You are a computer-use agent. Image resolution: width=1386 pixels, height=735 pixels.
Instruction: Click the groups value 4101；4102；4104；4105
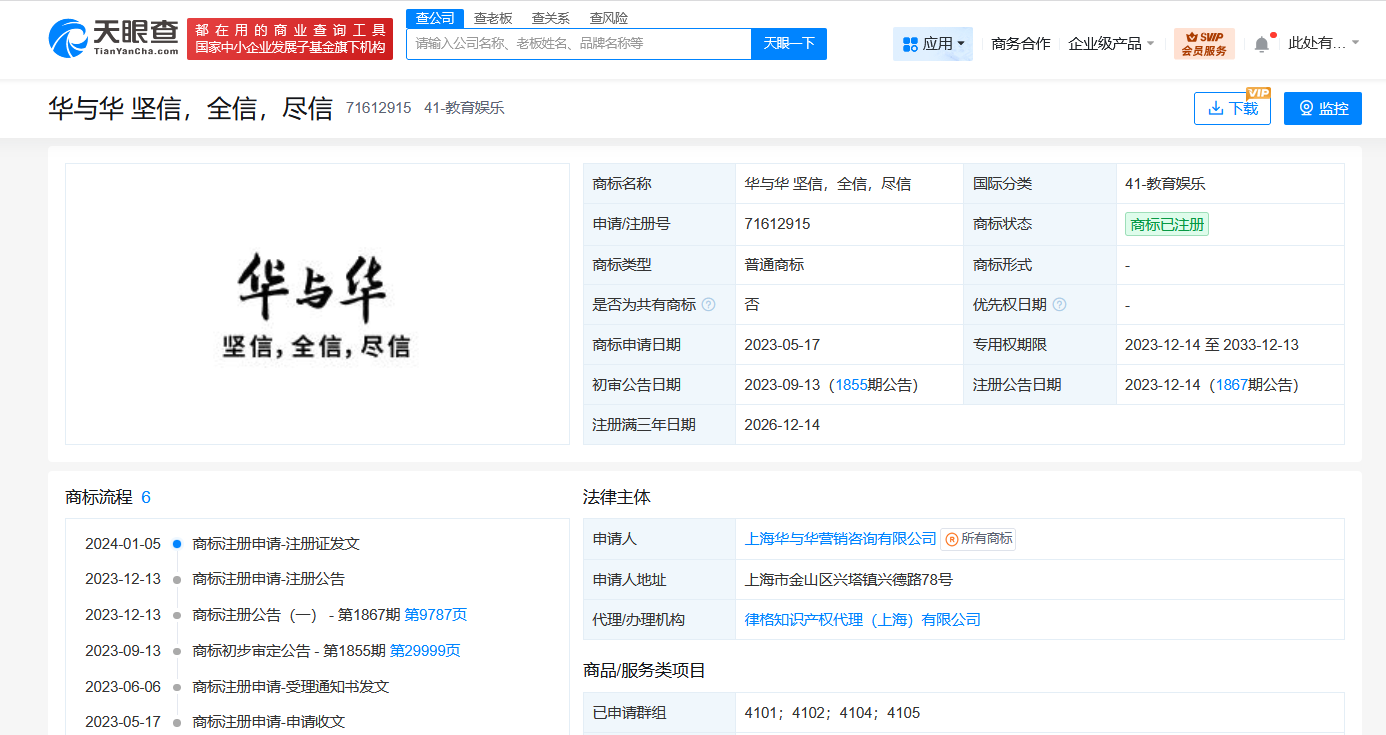(x=833, y=713)
